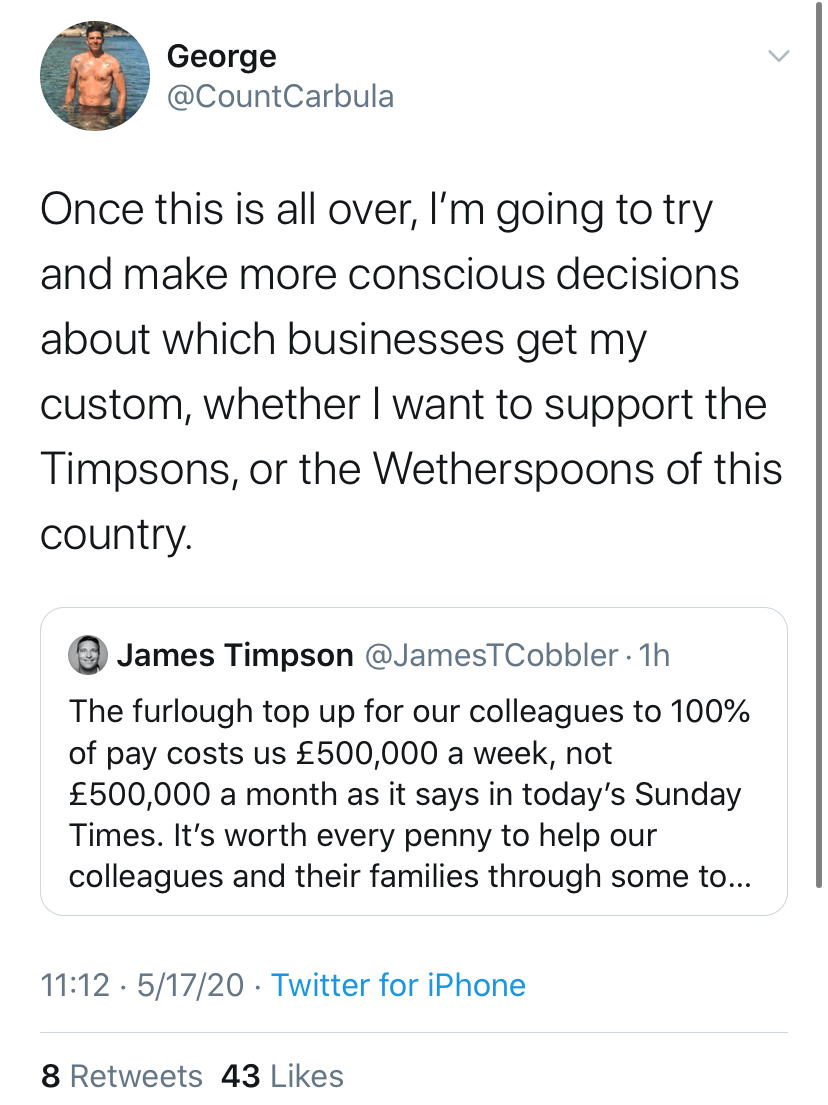View the 8 Retweets list
The height and width of the screenshot is (1105, 828).
(x=121, y=1076)
